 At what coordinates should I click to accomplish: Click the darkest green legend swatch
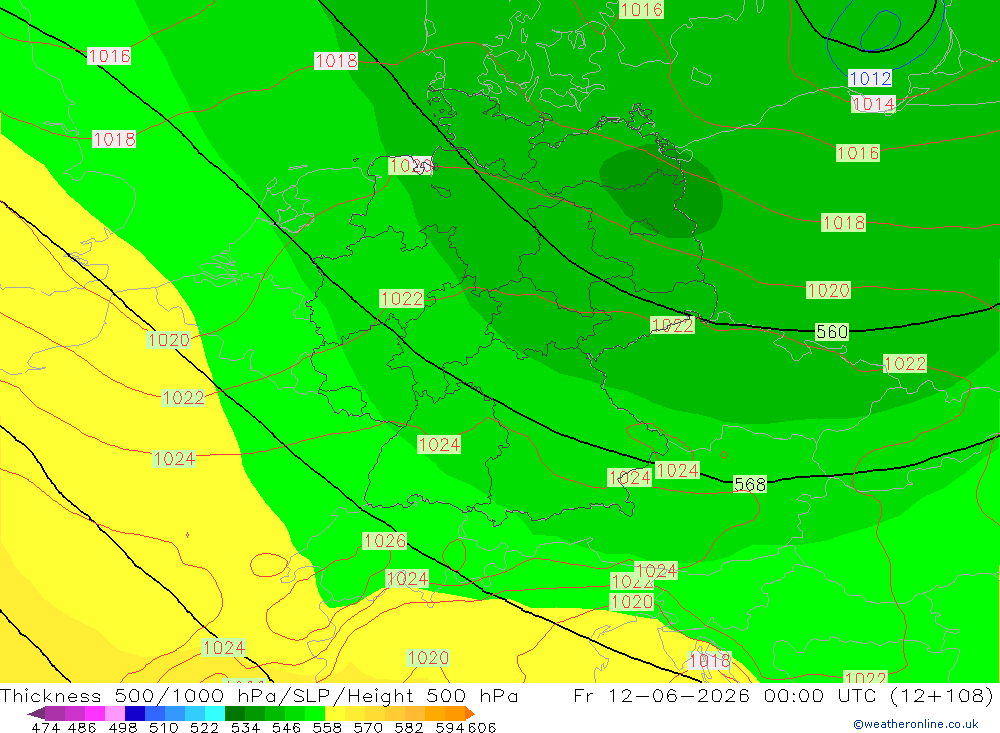coord(235,713)
